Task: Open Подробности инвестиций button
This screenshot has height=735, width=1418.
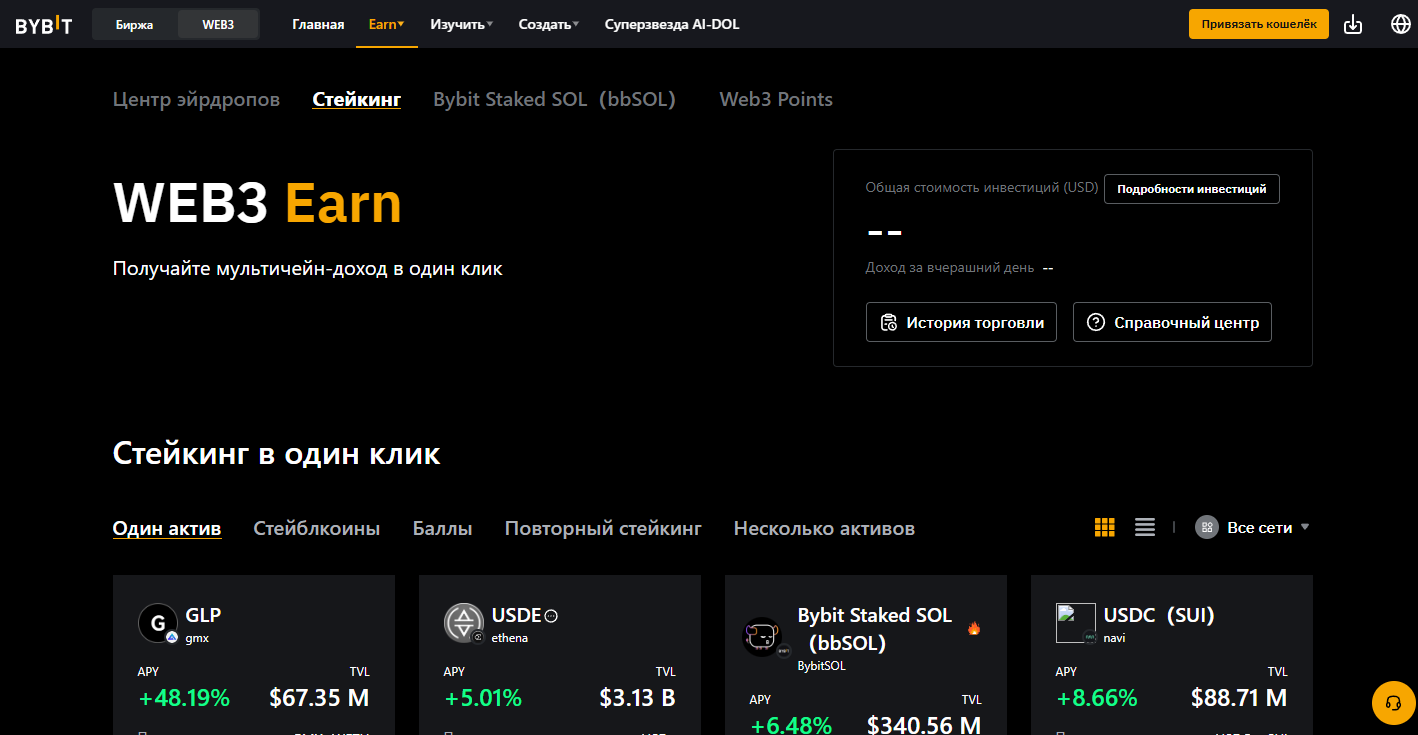Action: pyautogui.click(x=1191, y=188)
